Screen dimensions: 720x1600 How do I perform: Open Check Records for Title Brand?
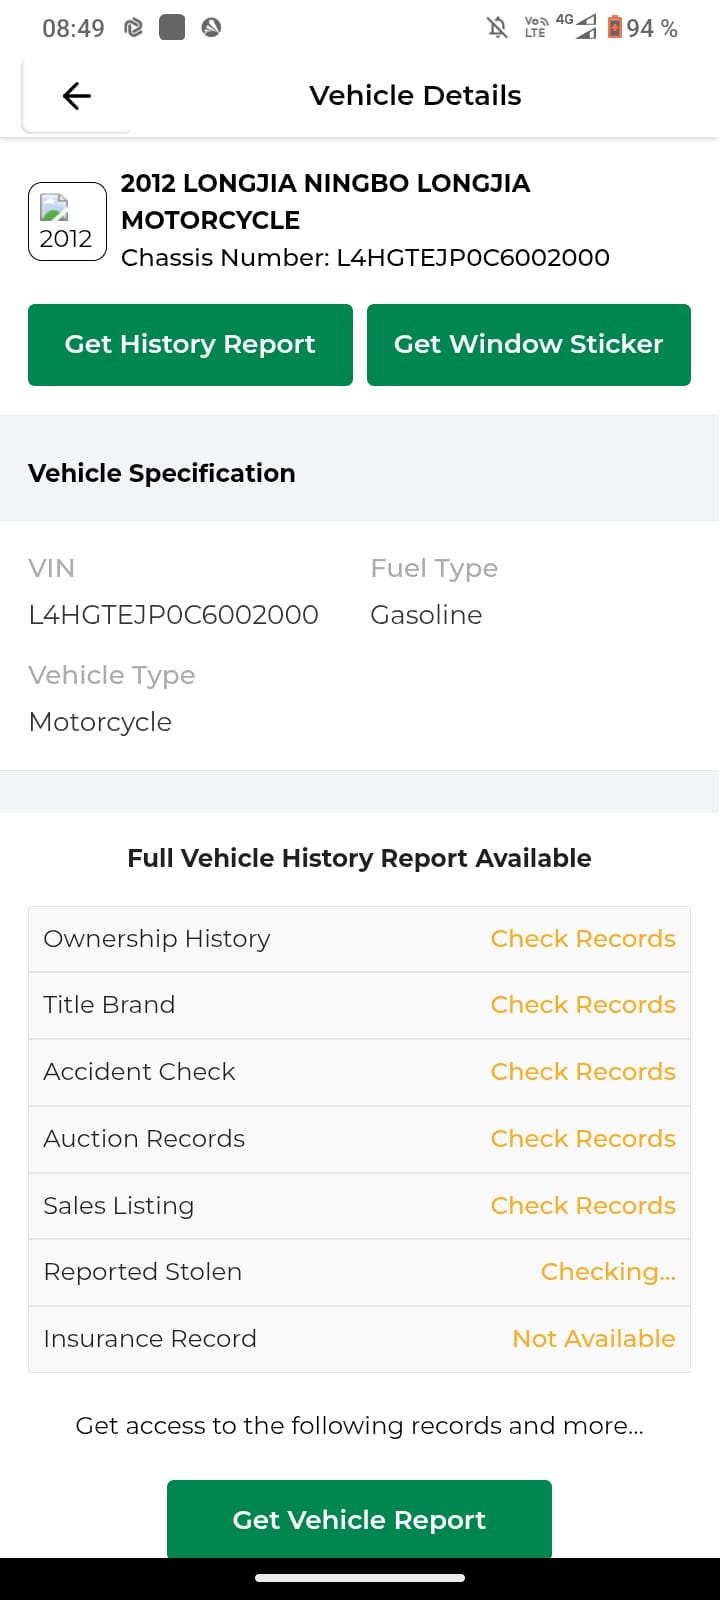(x=583, y=1005)
